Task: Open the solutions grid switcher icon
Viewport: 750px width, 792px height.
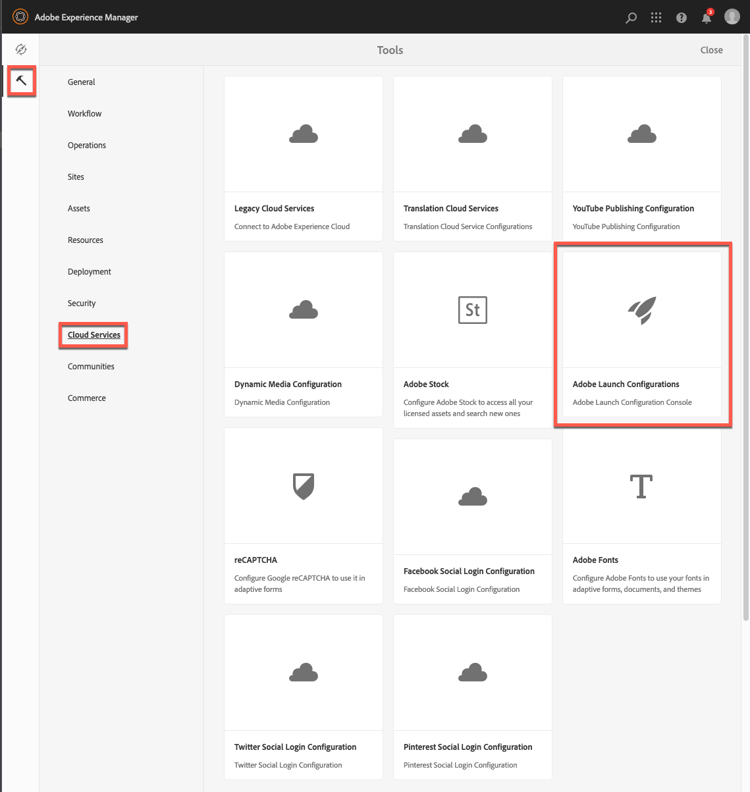Action: pyautogui.click(x=656, y=18)
